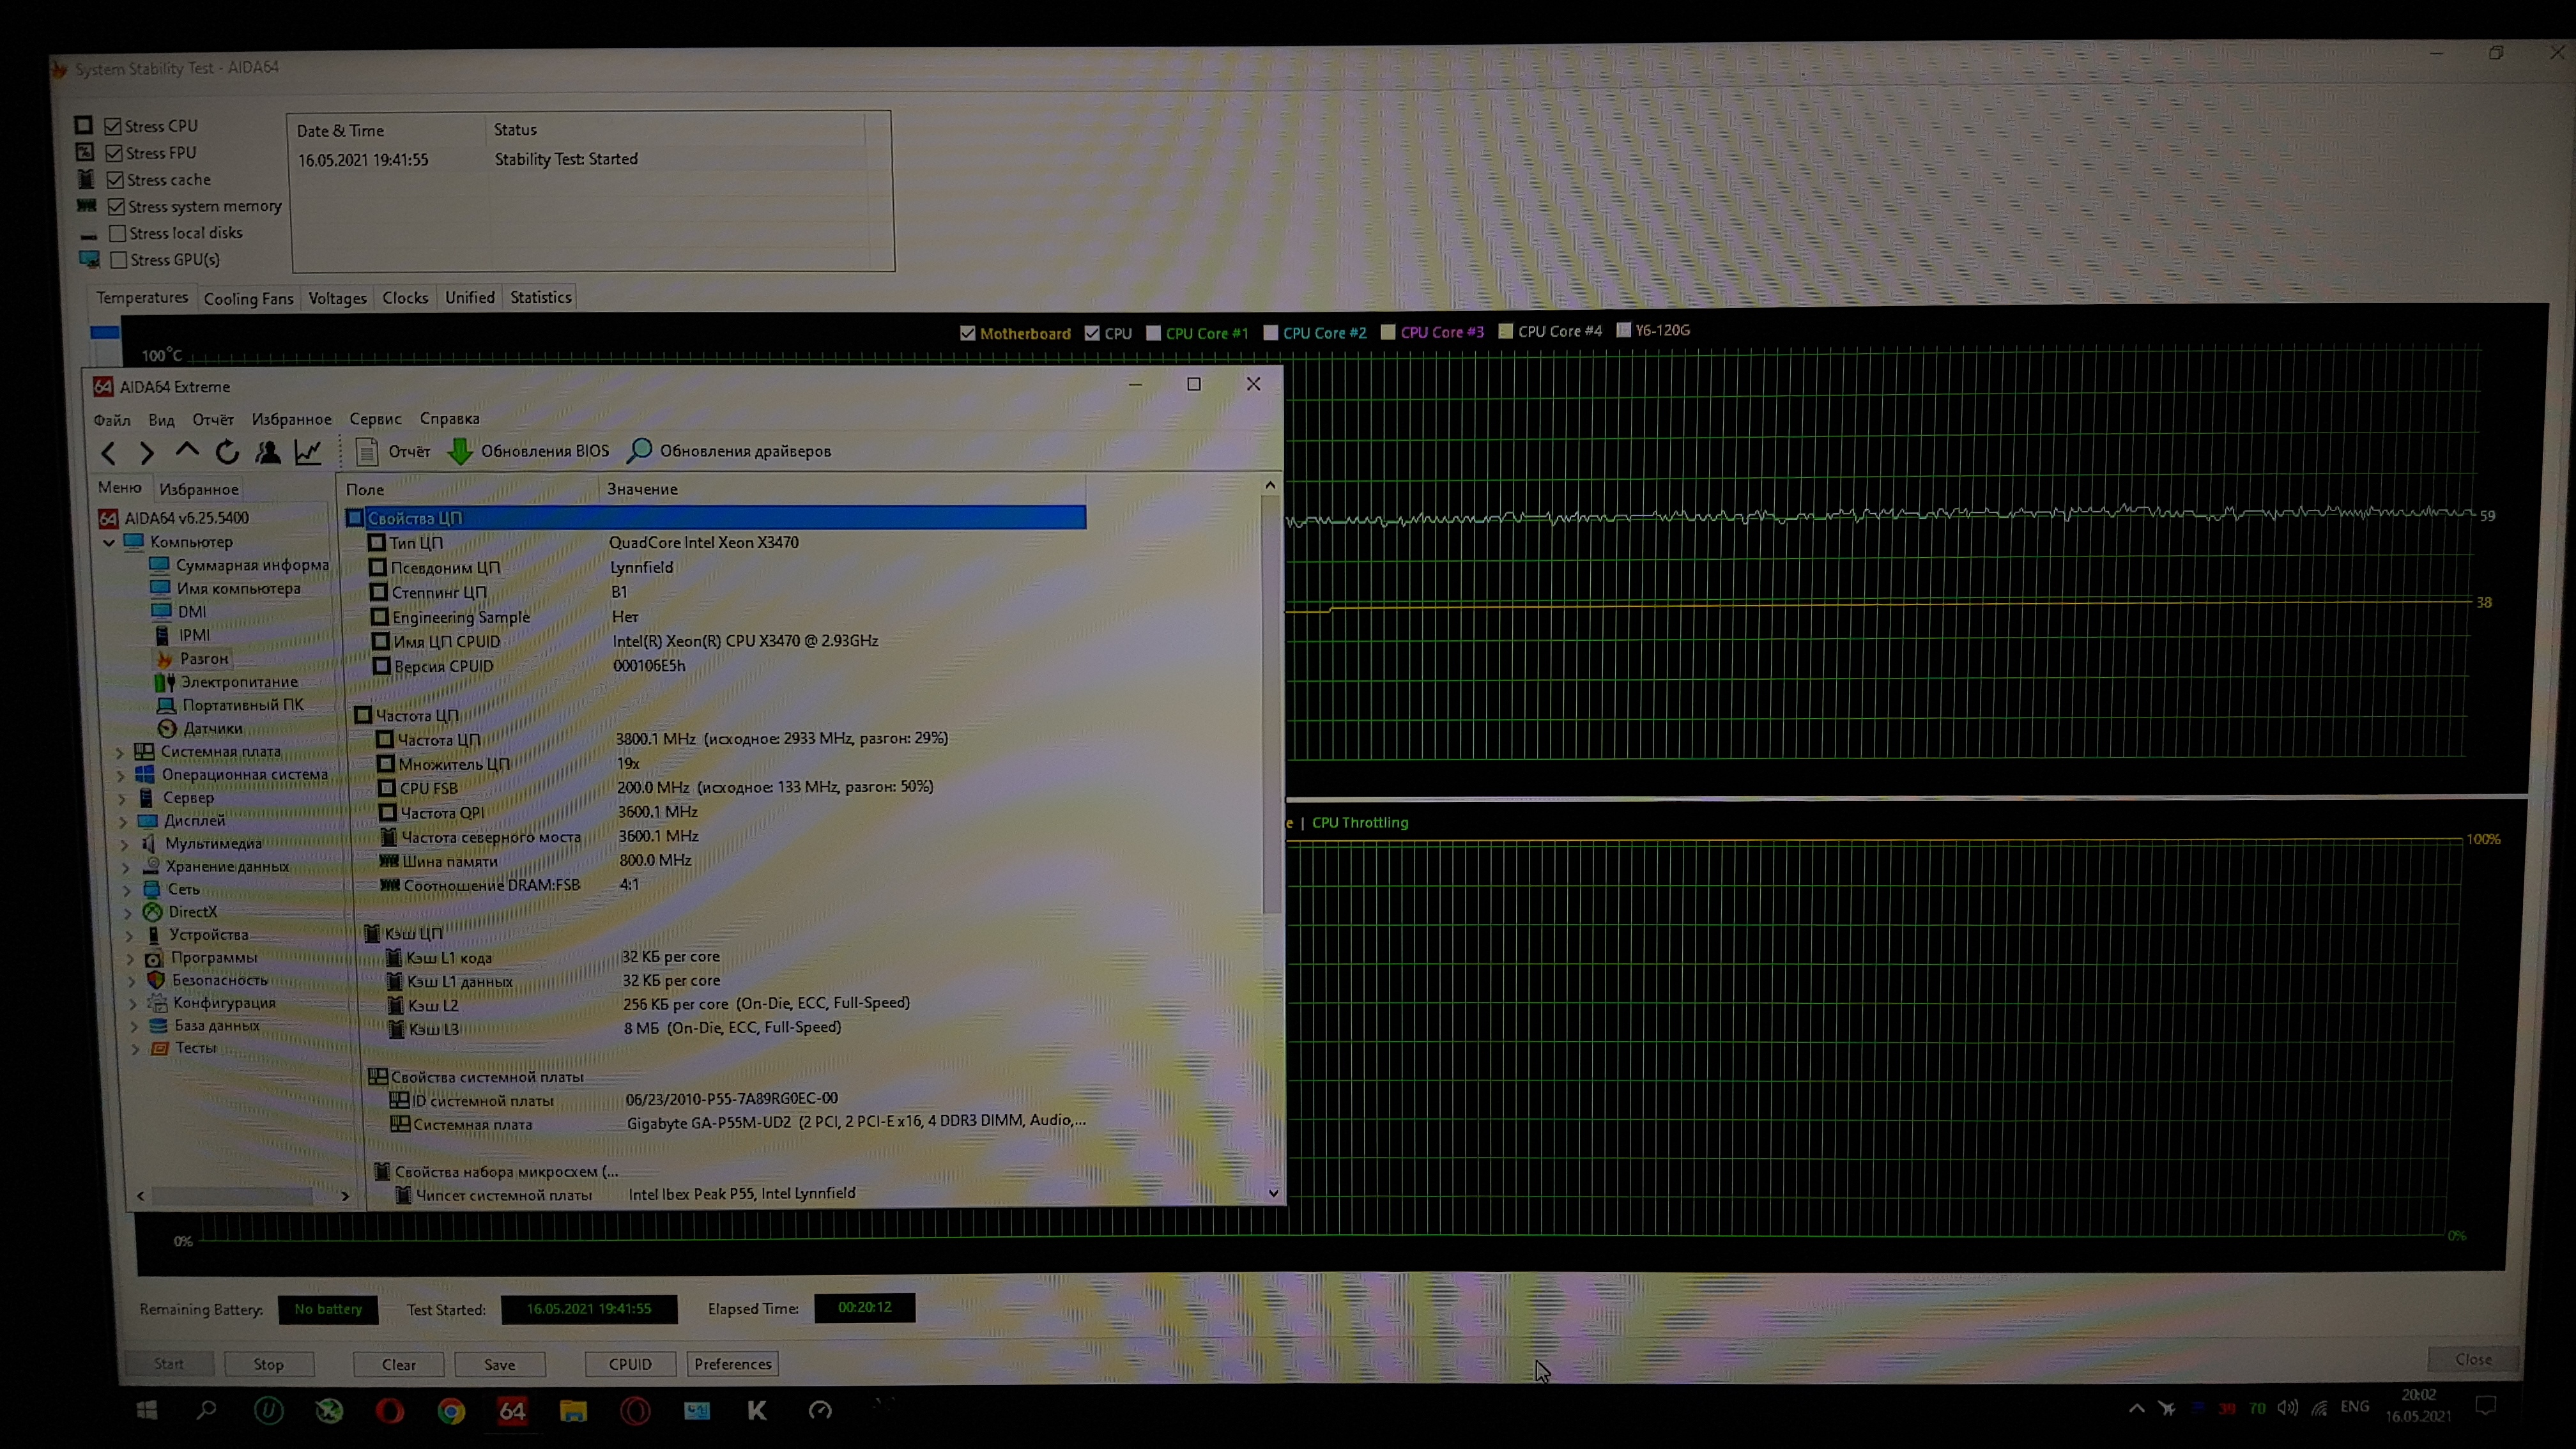Go up a level with the up arrow icon

187,452
